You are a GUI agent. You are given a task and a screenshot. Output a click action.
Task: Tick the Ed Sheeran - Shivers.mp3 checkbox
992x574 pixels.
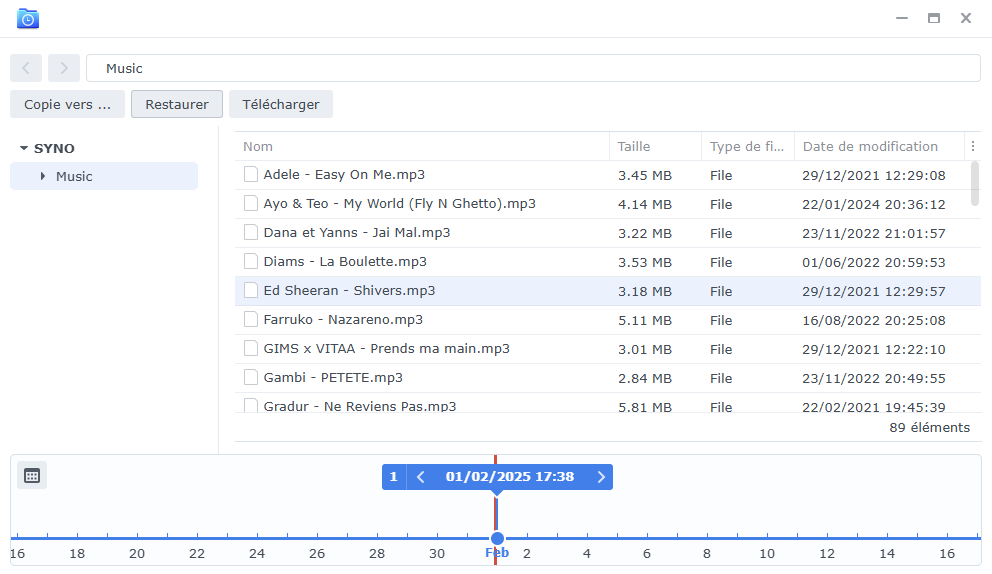point(251,290)
